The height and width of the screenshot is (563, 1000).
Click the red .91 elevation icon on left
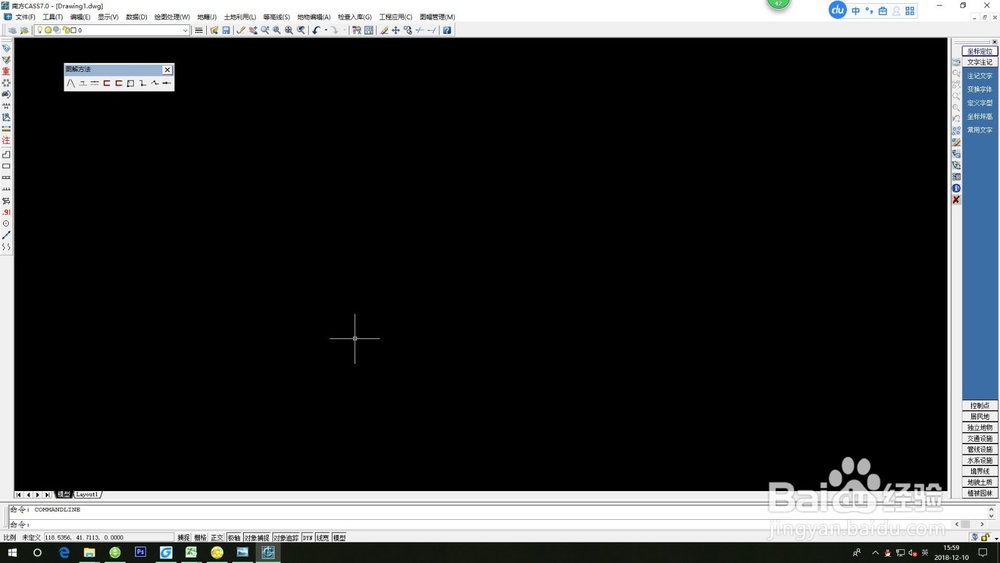[6, 212]
